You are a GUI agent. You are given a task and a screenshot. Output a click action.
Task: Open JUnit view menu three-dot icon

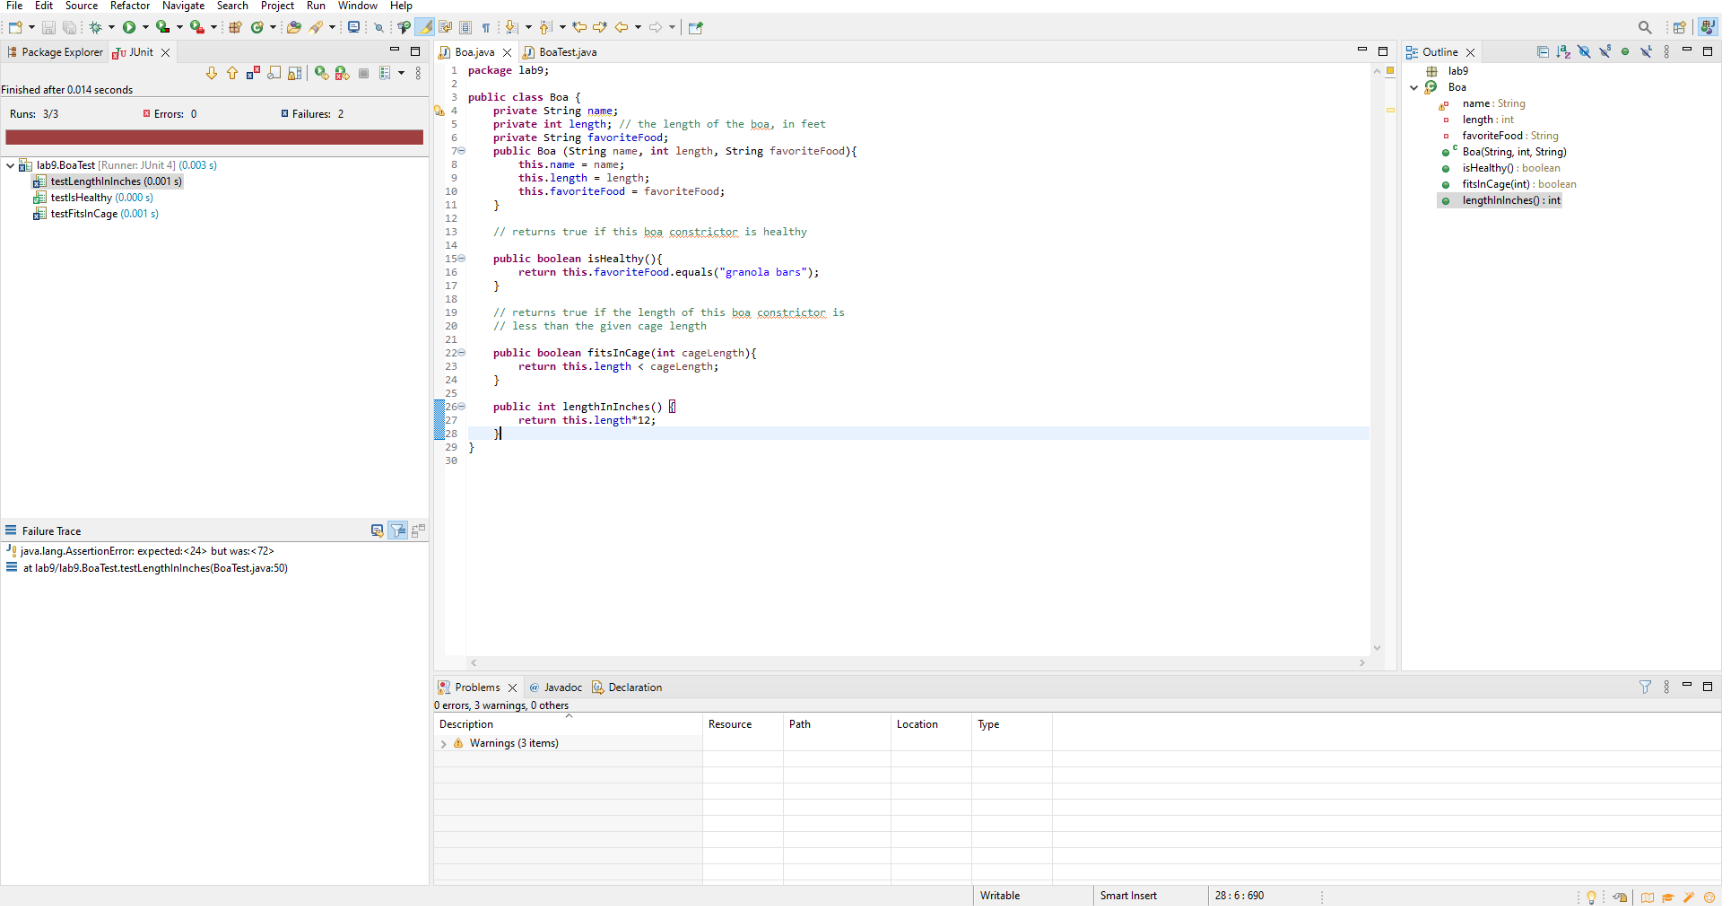(x=418, y=73)
